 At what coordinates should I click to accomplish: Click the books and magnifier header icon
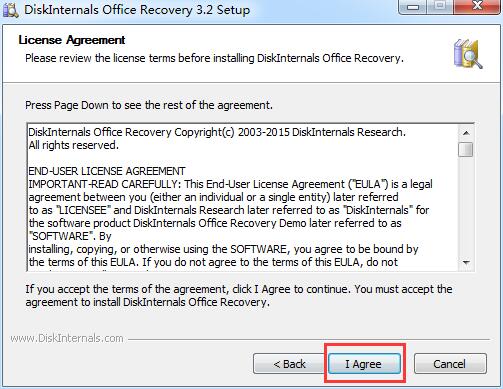tap(468, 54)
